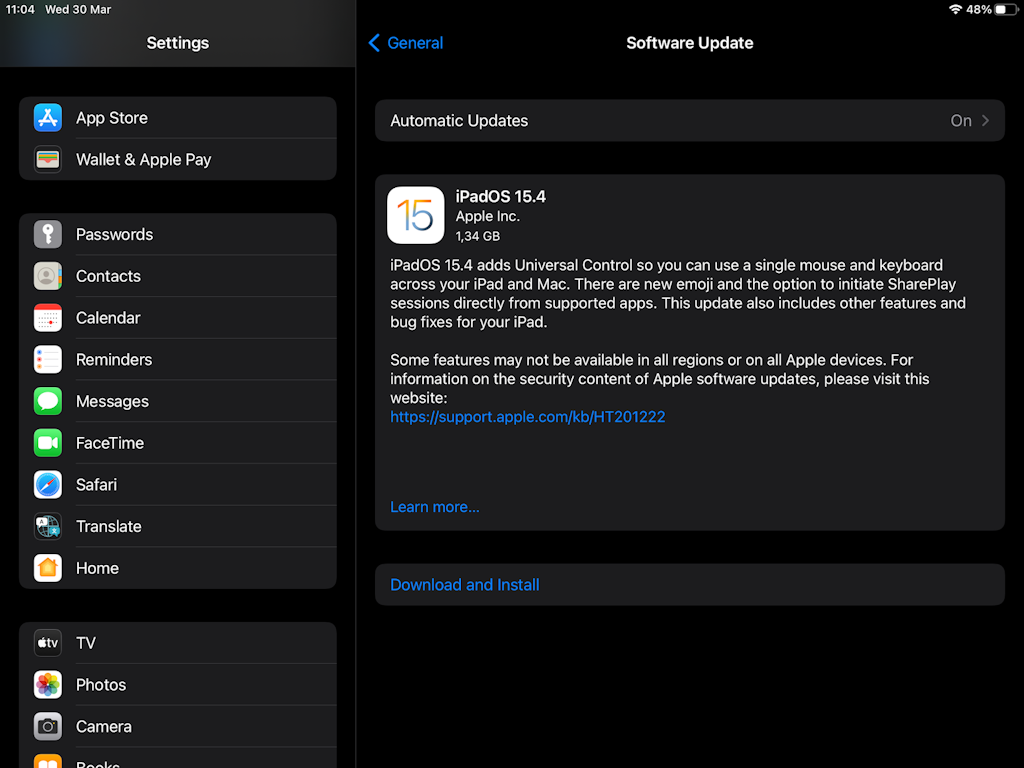
Task: Click Learn more about iPadOS 15.4
Action: (435, 507)
